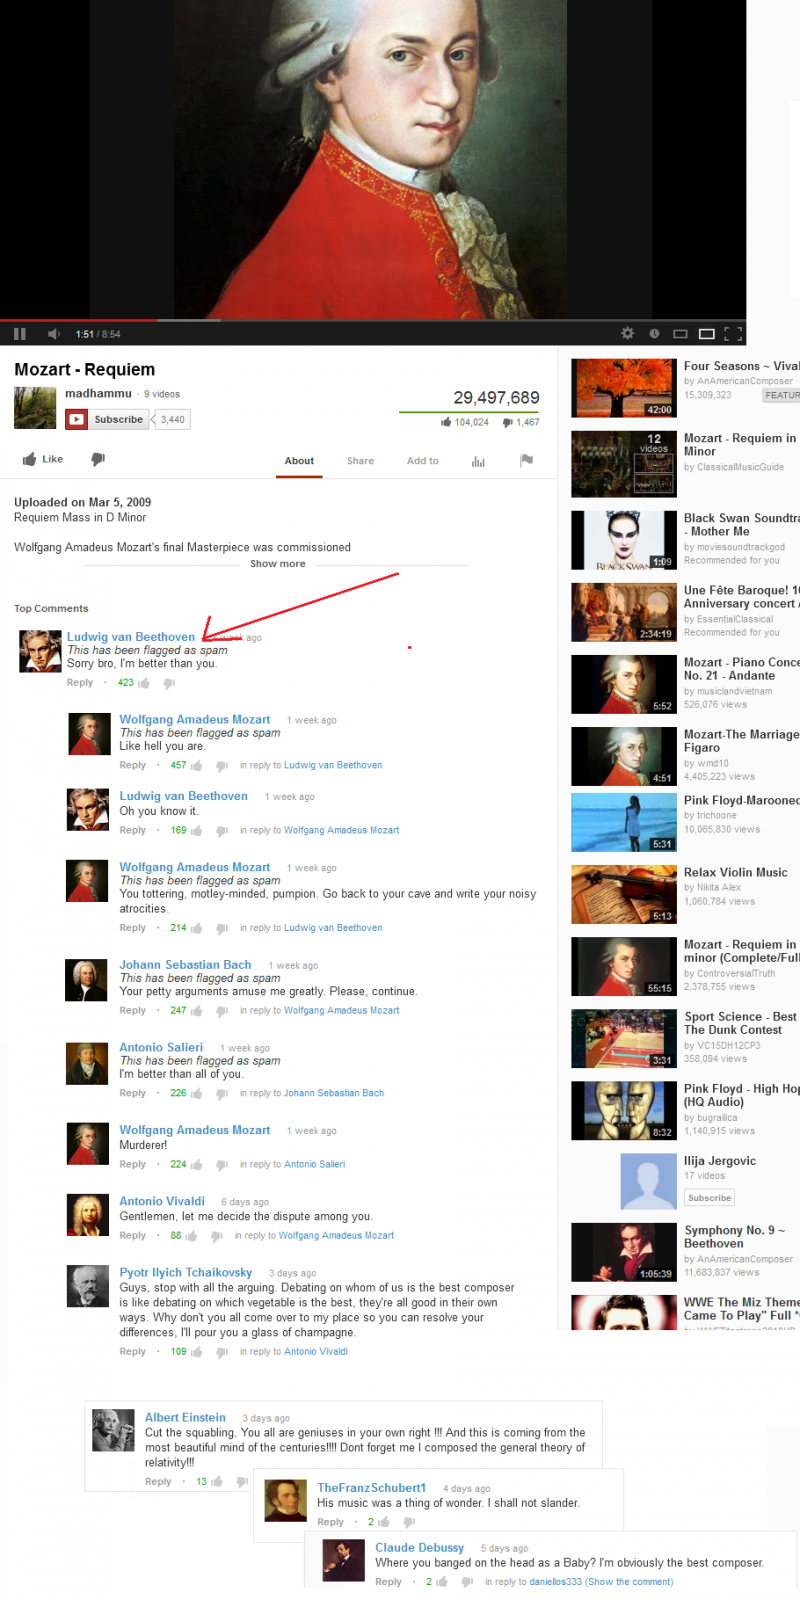Thumbs up Johann Sebastian Bach's comment
This screenshot has width=800, height=1600.
(x=196, y=1011)
